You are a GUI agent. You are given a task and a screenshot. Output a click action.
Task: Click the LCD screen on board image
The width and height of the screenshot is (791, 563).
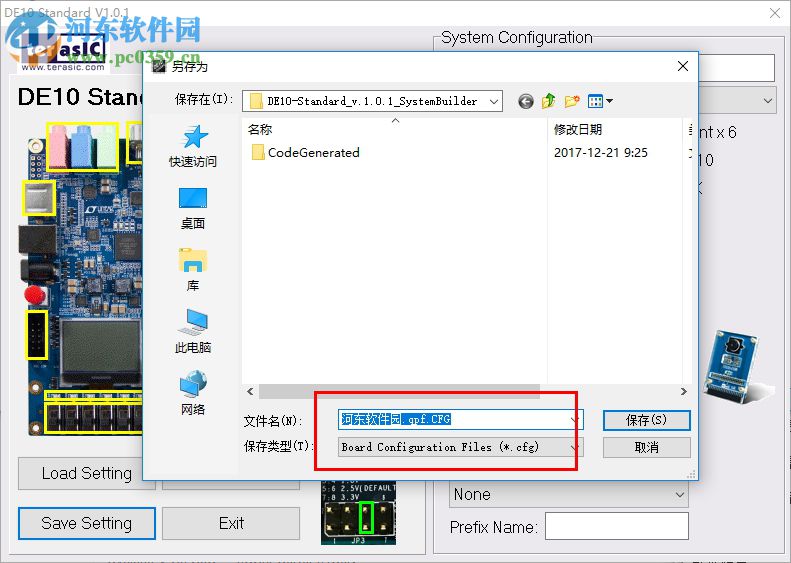(100, 351)
